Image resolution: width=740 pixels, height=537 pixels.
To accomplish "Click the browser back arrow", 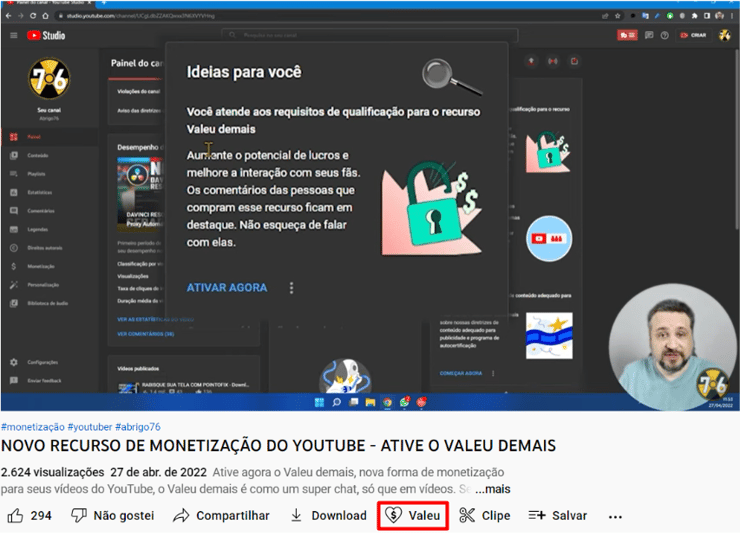I will point(8,16).
